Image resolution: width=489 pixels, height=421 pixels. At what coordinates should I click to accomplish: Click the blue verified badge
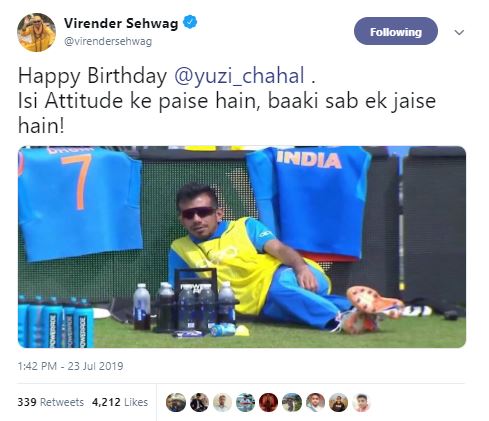190,22
